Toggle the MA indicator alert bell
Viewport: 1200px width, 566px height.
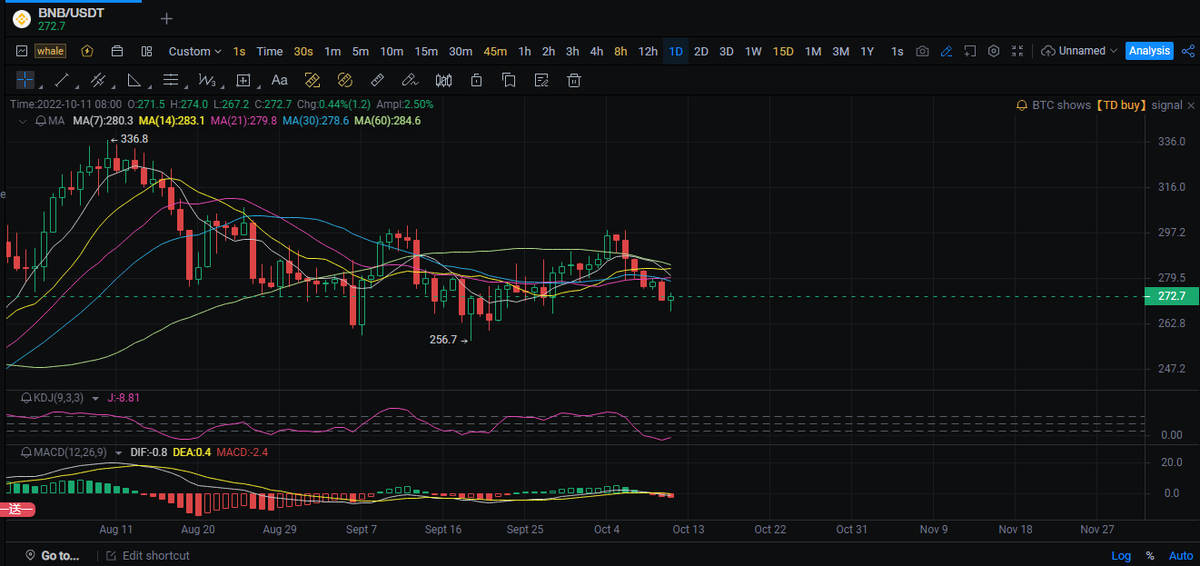[40, 121]
